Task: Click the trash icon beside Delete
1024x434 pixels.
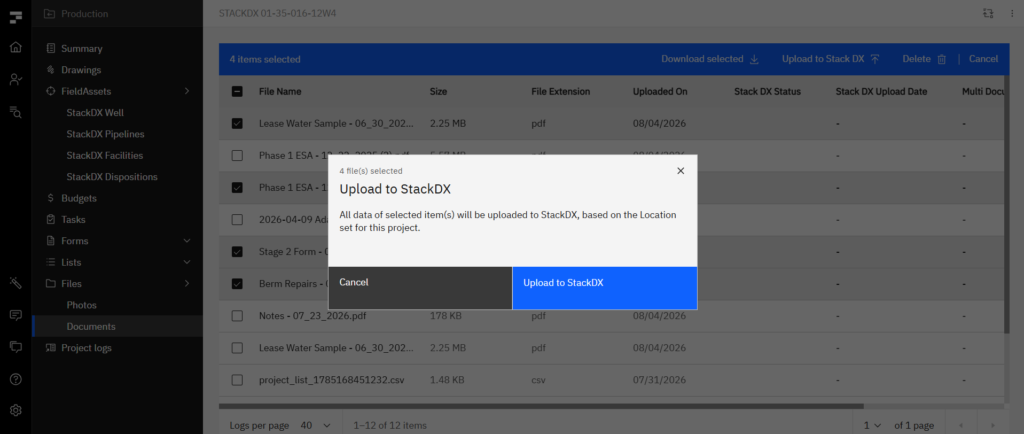Action: click(941, 59)
